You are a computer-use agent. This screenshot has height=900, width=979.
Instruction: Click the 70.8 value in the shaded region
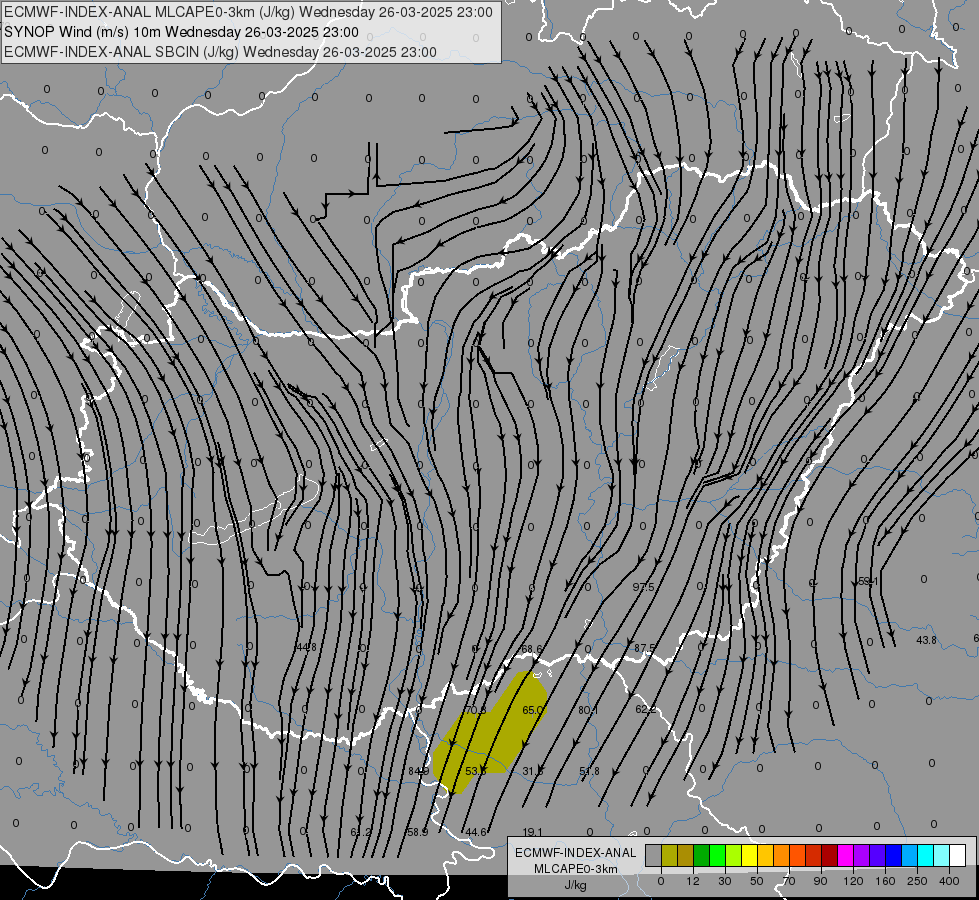pos(475,710)
